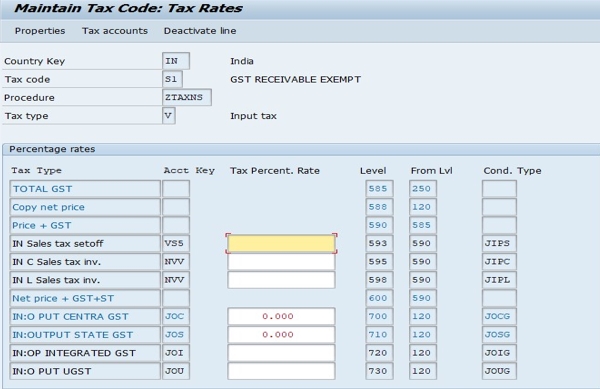The height and width of the screenshot is (389, 600).
Task: Click account key VS5
Action: coord(176,244)
